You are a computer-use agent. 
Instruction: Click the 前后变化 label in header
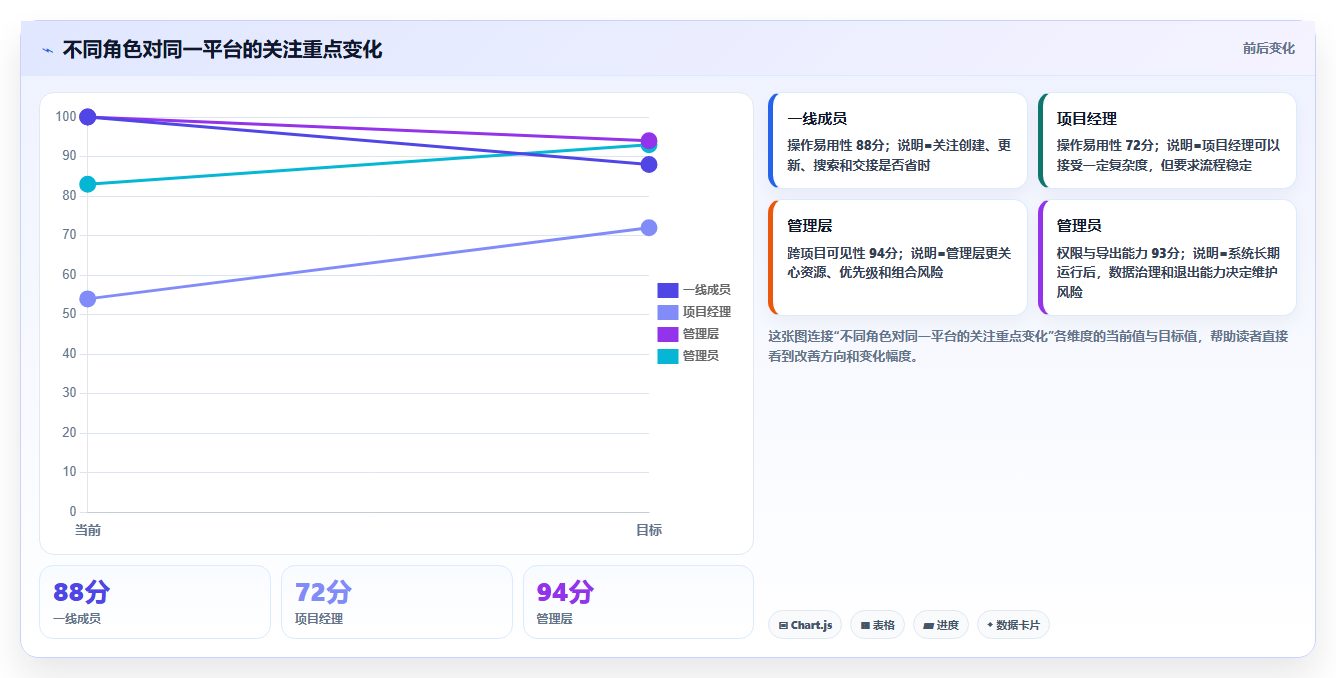1268,48
